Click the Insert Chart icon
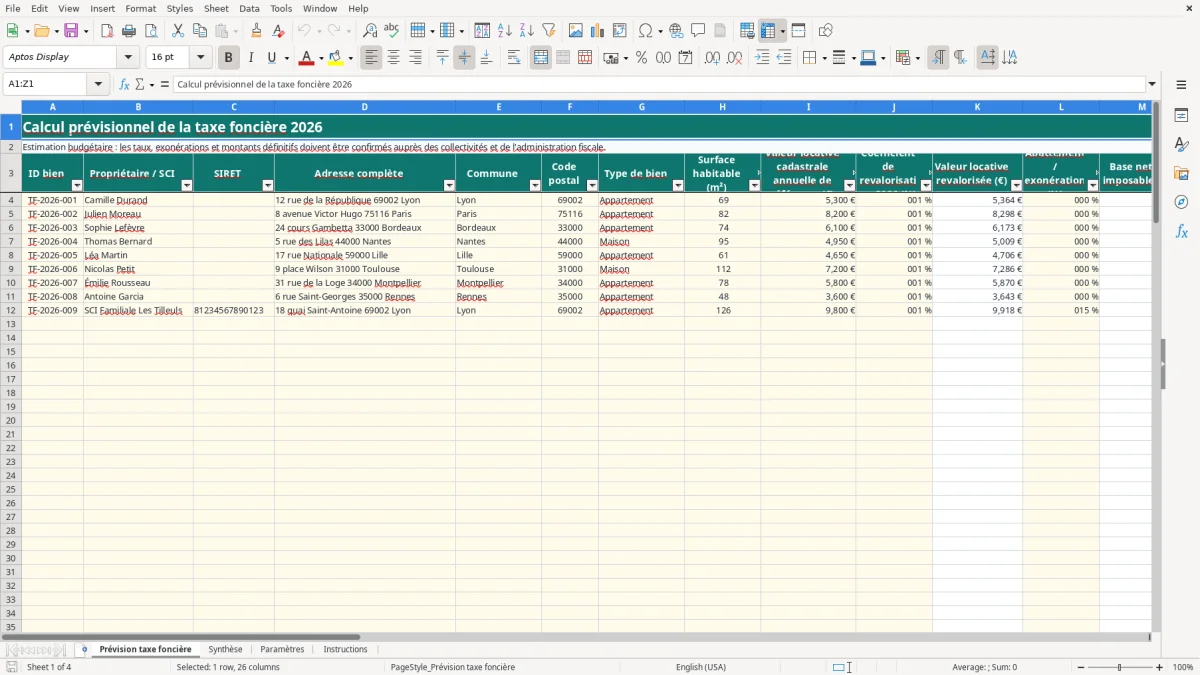 pos(598,31)
